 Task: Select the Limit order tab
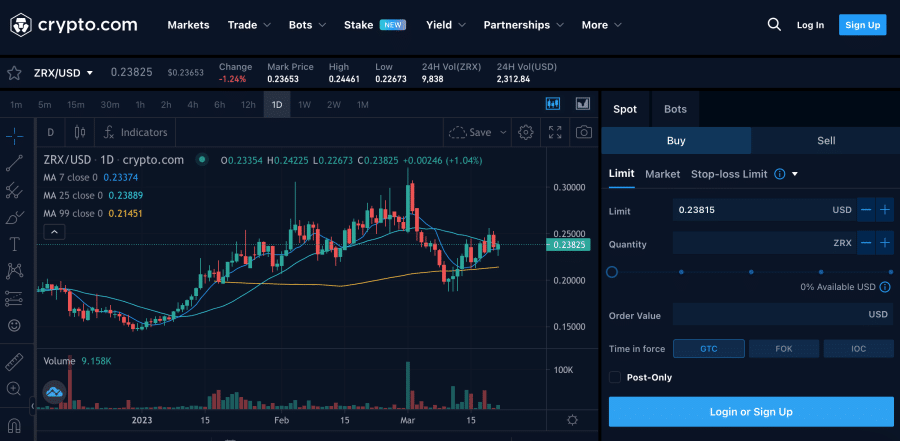click(622, 174)
